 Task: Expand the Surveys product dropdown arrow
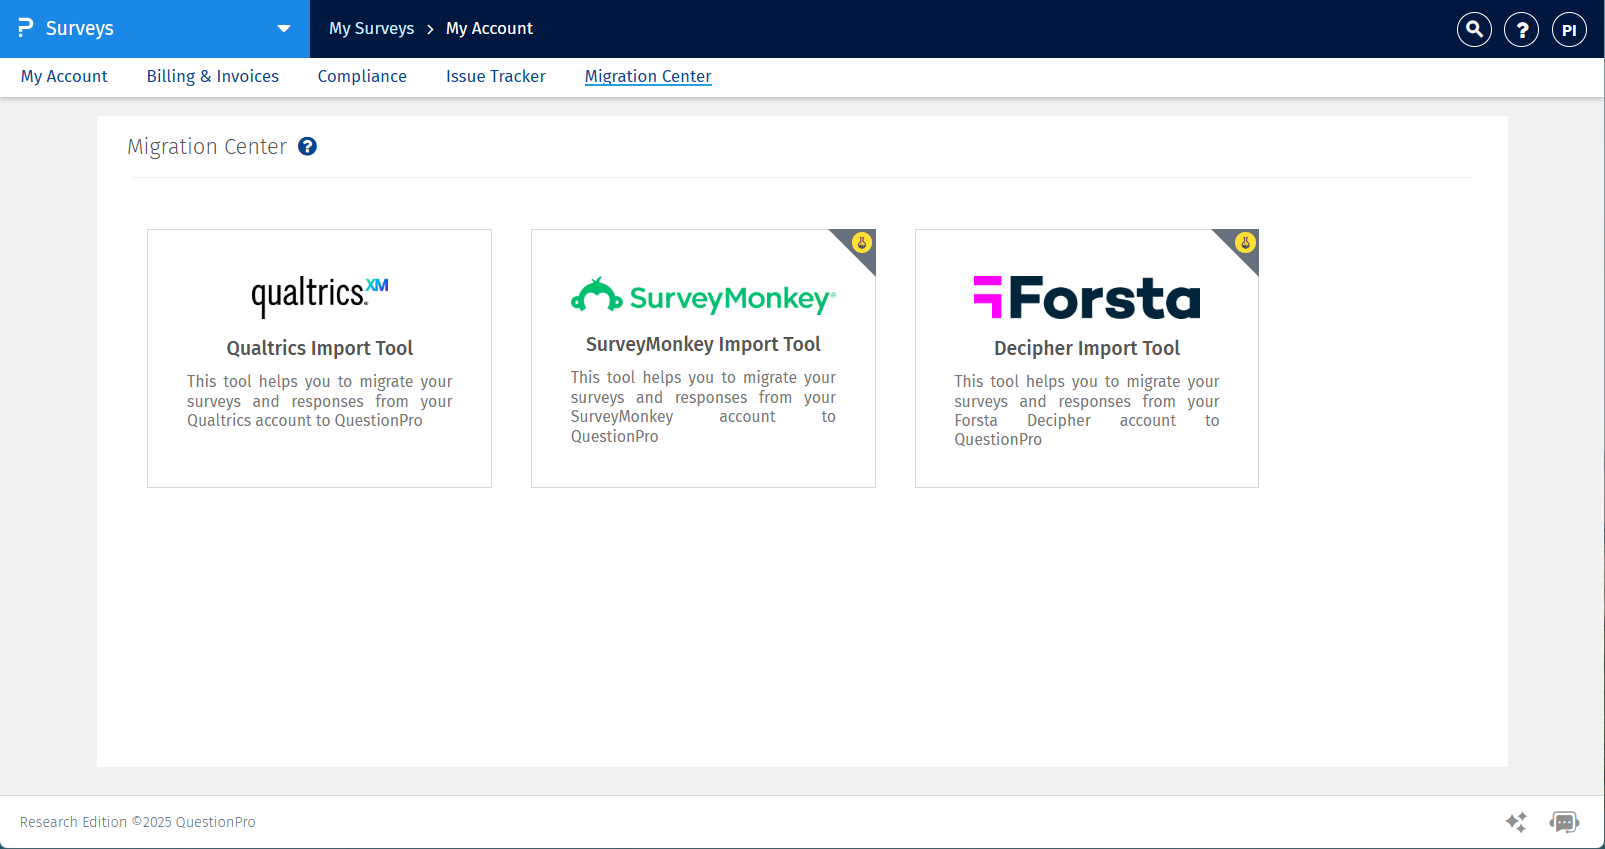click(284, 29)
